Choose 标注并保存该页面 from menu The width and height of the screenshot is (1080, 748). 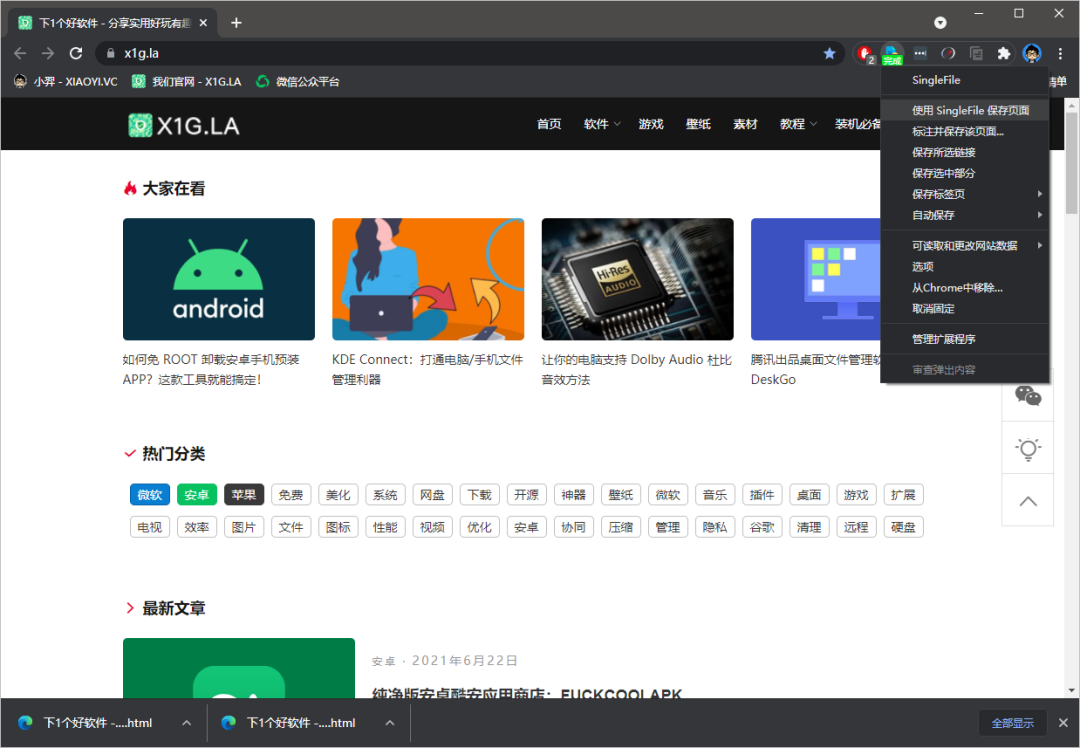click(x=965, y=131)
